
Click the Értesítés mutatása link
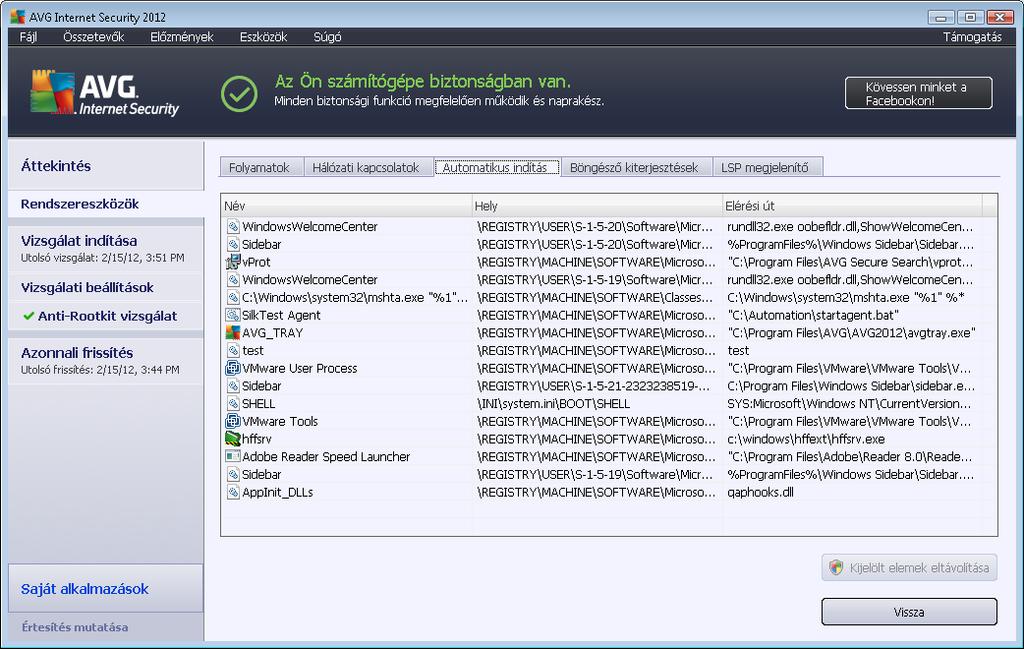pyautogui.click(x=74, y=627)
